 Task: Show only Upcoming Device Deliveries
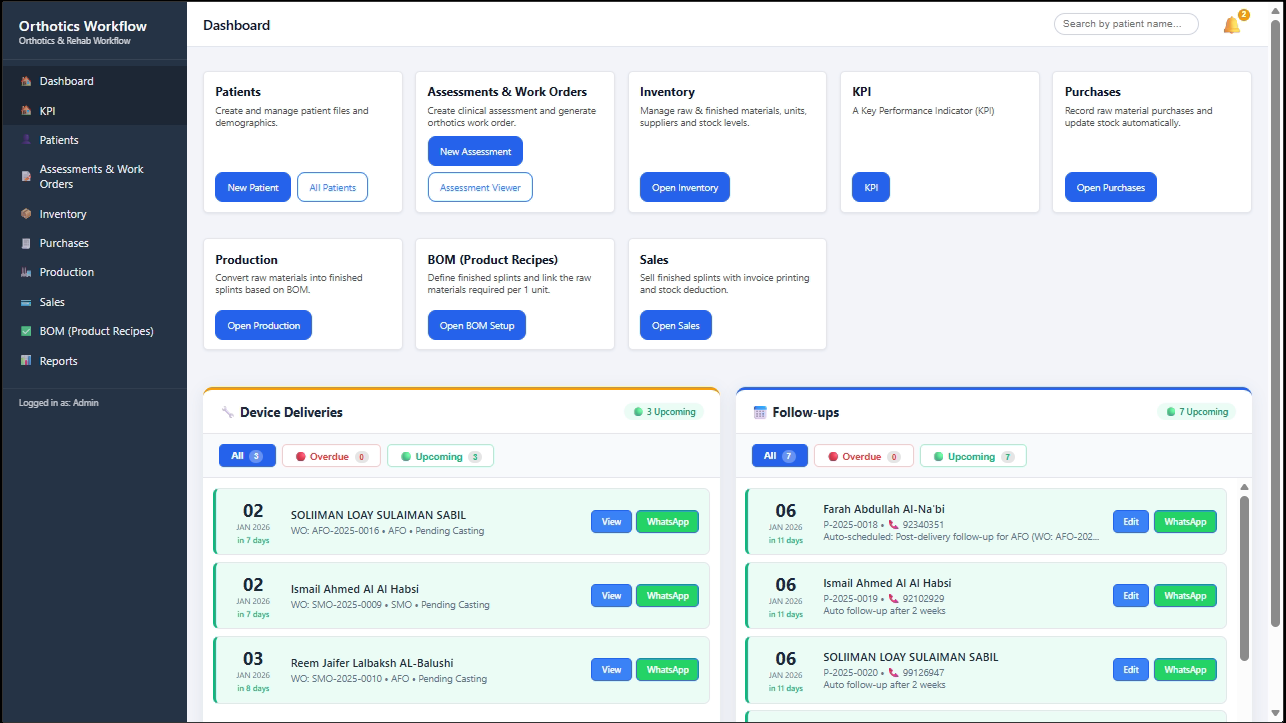tap(440, 456)
